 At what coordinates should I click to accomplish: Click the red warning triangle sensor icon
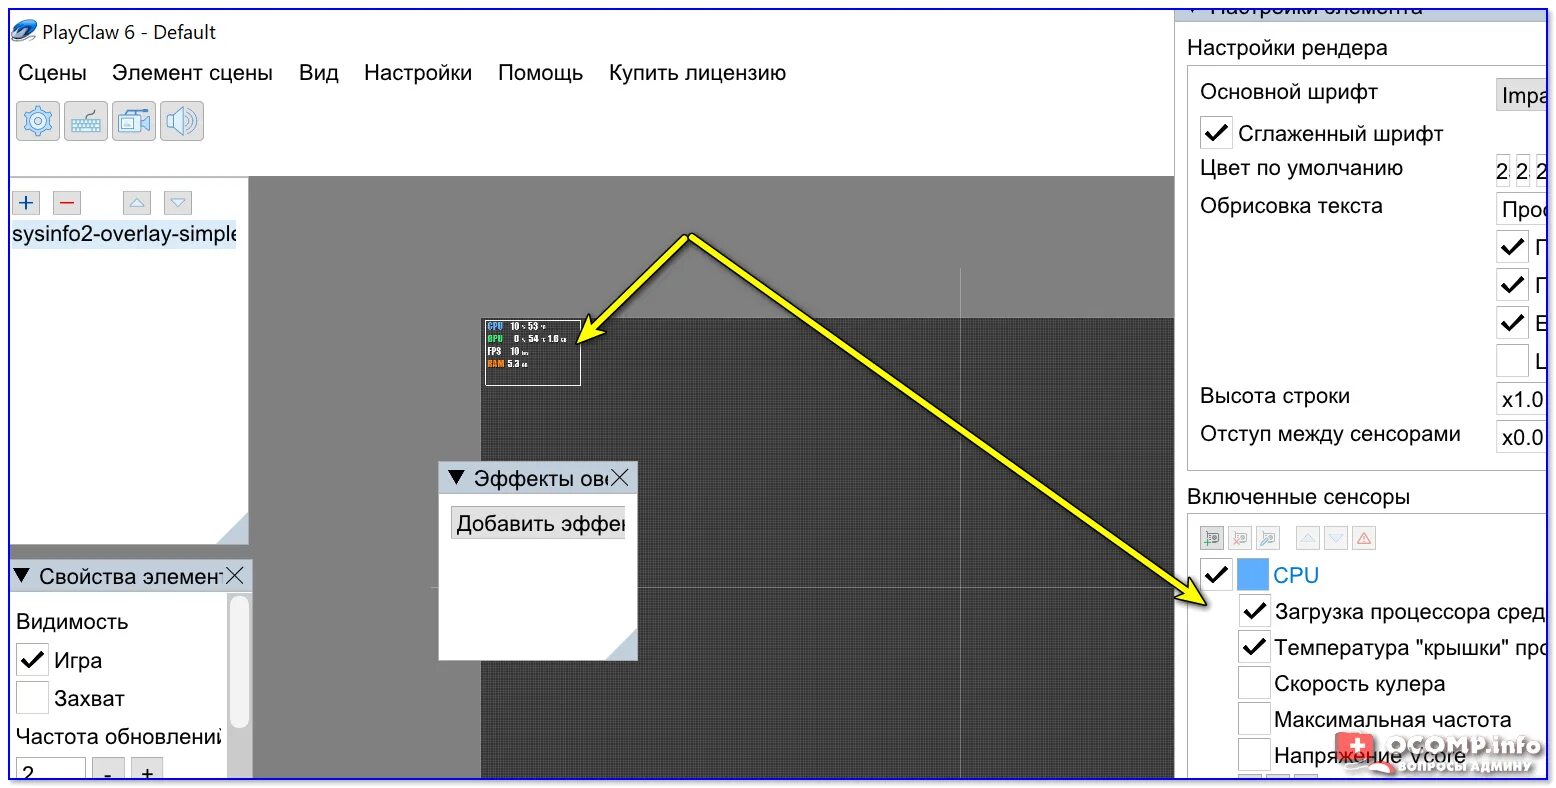click(1364, 538)
